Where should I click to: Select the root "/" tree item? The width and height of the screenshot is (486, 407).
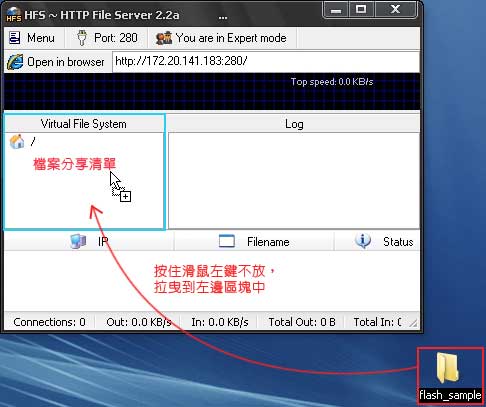click(x=33, y=142)
